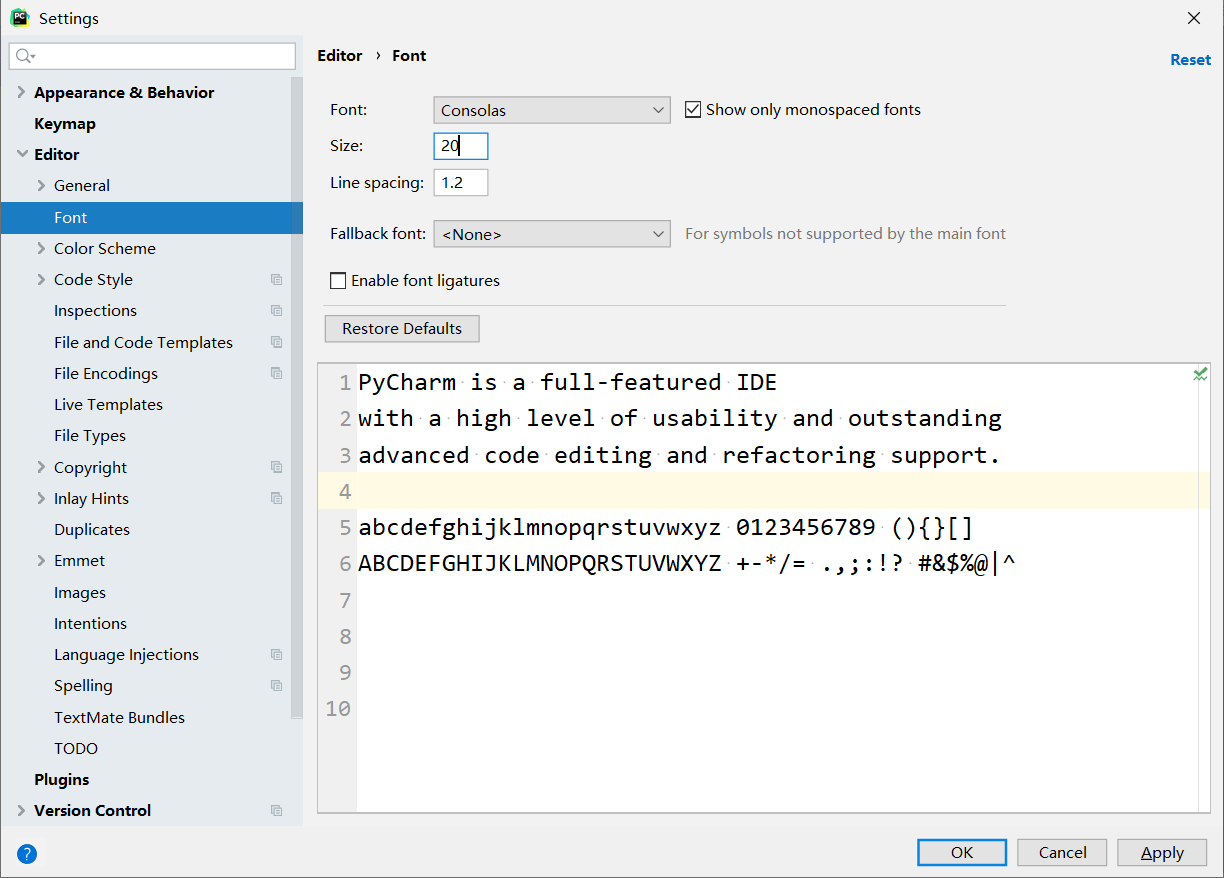Viewport: 1224px width, 878px height.
Task: Expand the Emmet node
Action: pyautogui.click(x=41, y=561)
